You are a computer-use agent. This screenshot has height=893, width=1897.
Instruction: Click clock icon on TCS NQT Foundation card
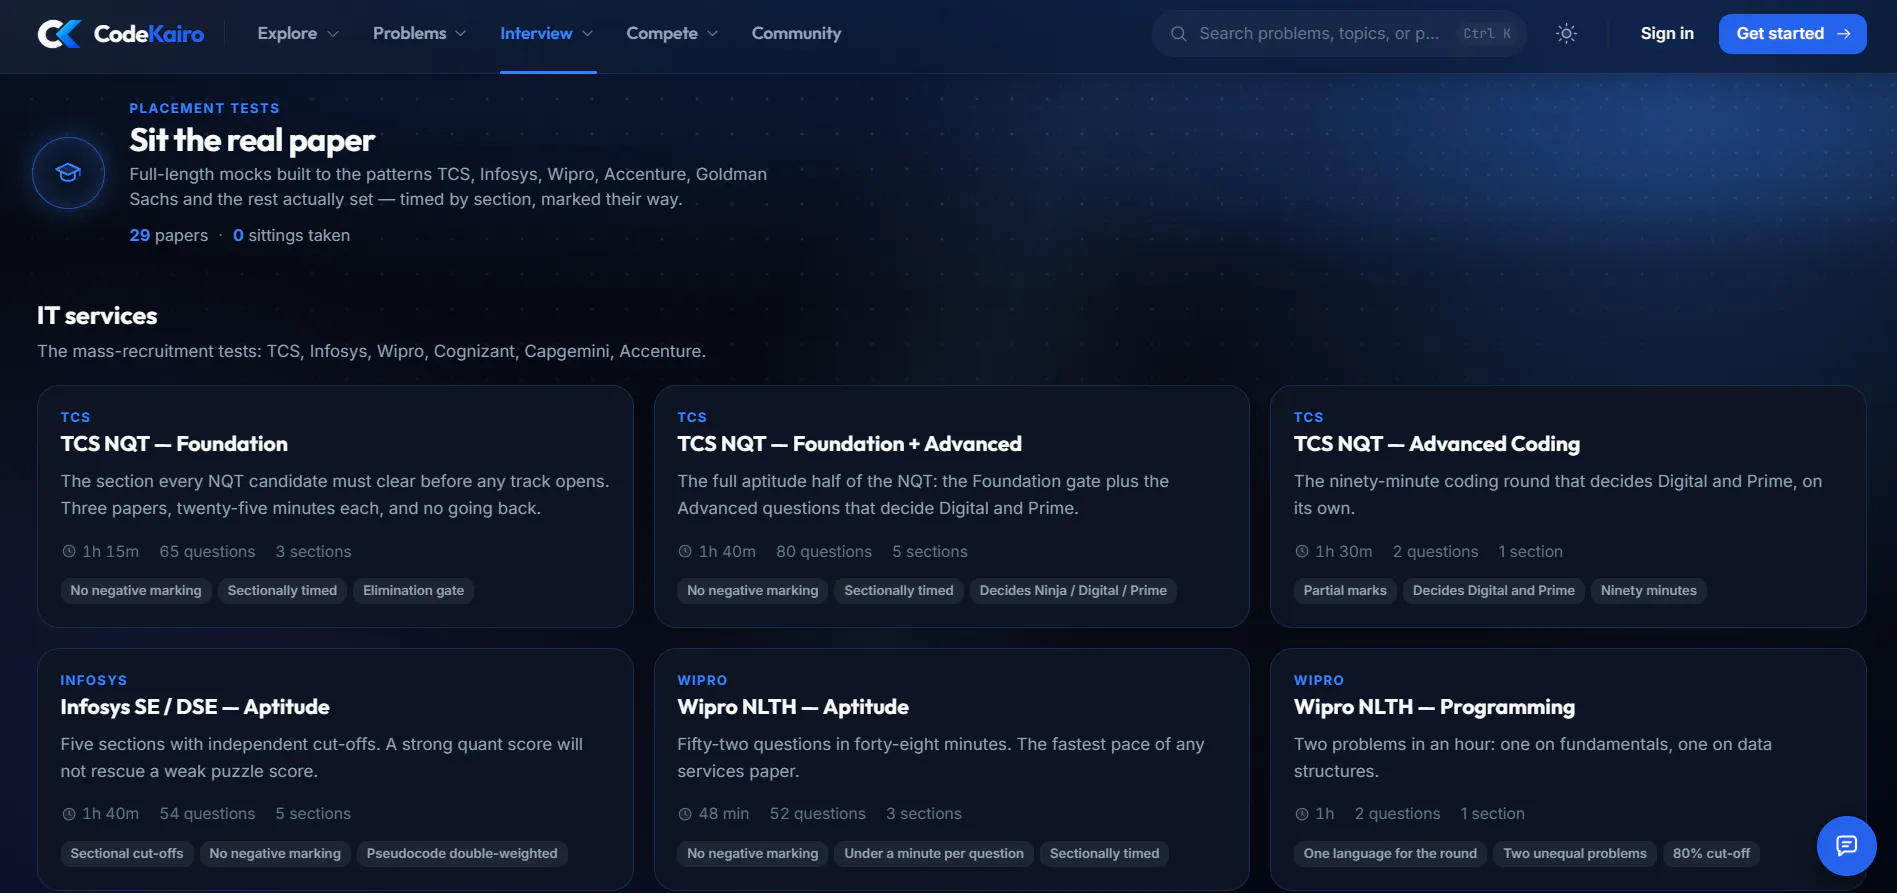[69, 552]
